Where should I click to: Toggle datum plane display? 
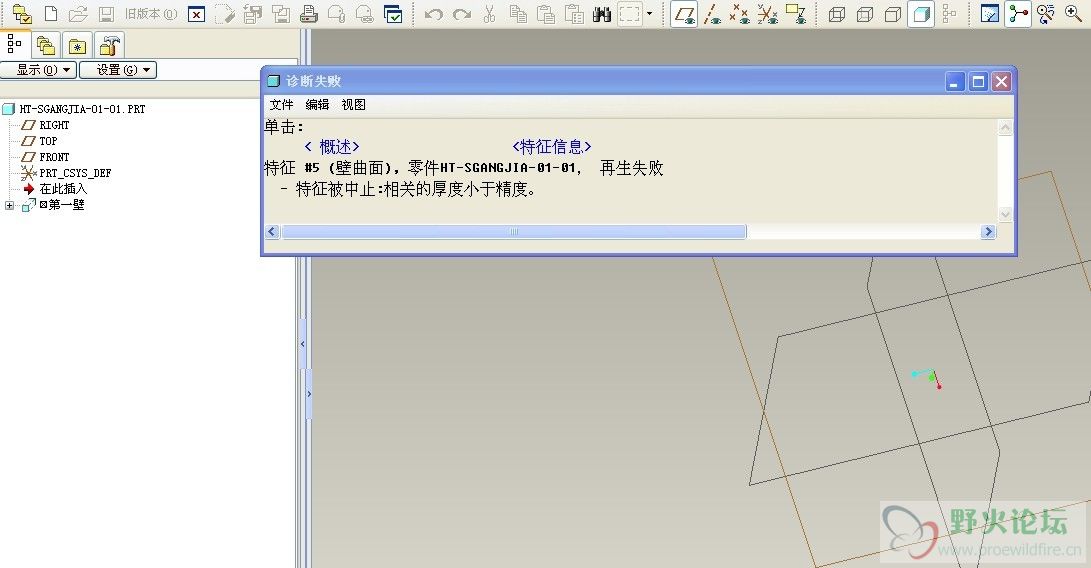685,14
